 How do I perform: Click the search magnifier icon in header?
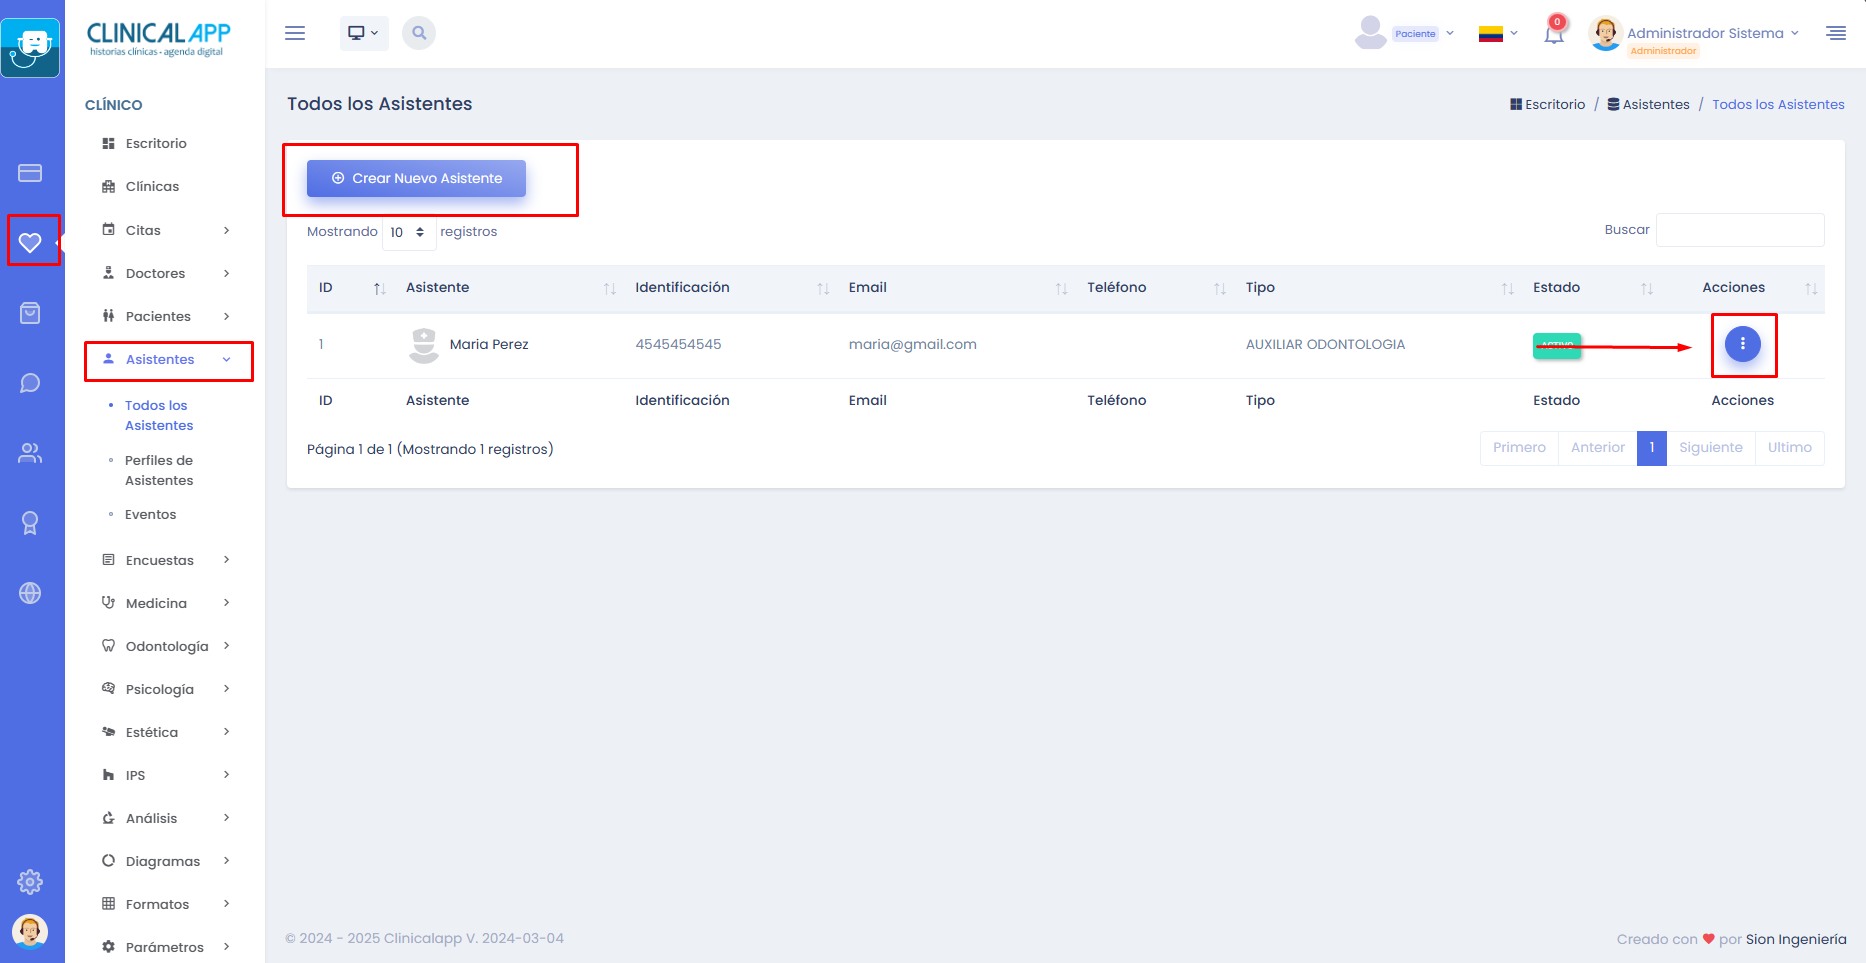coord(419,33)
